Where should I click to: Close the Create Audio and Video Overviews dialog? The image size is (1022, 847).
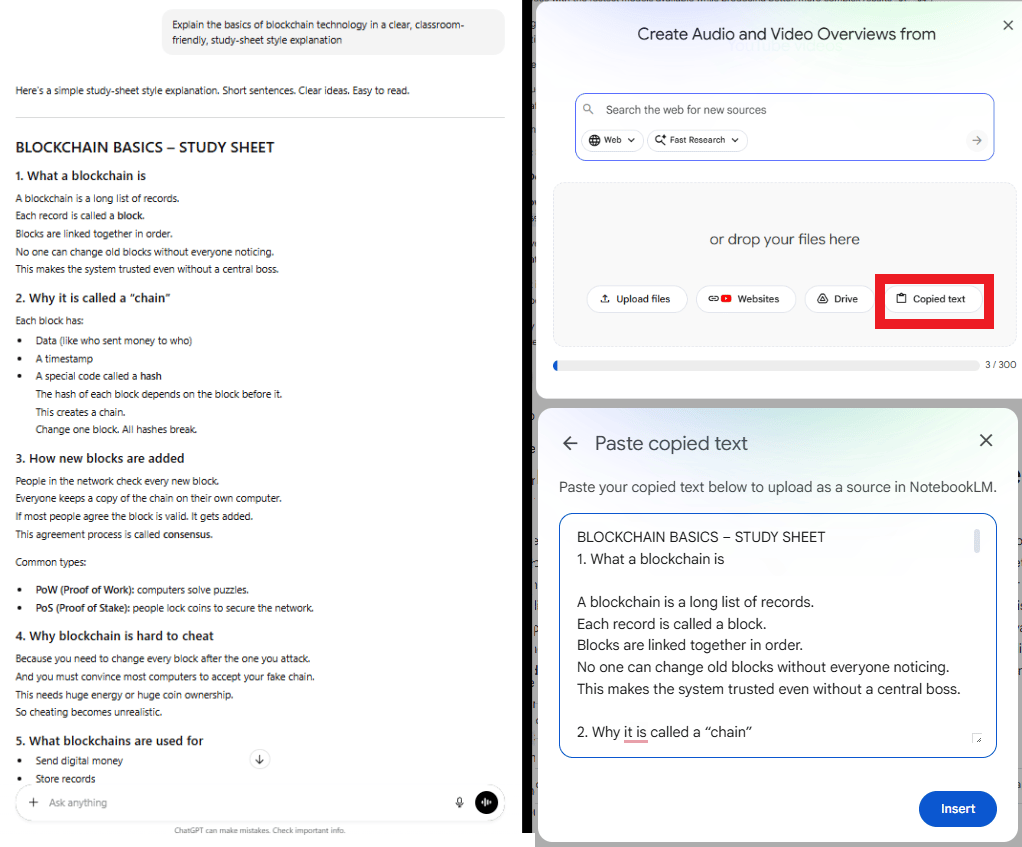pyautogui.click(x=1008, y=25)
